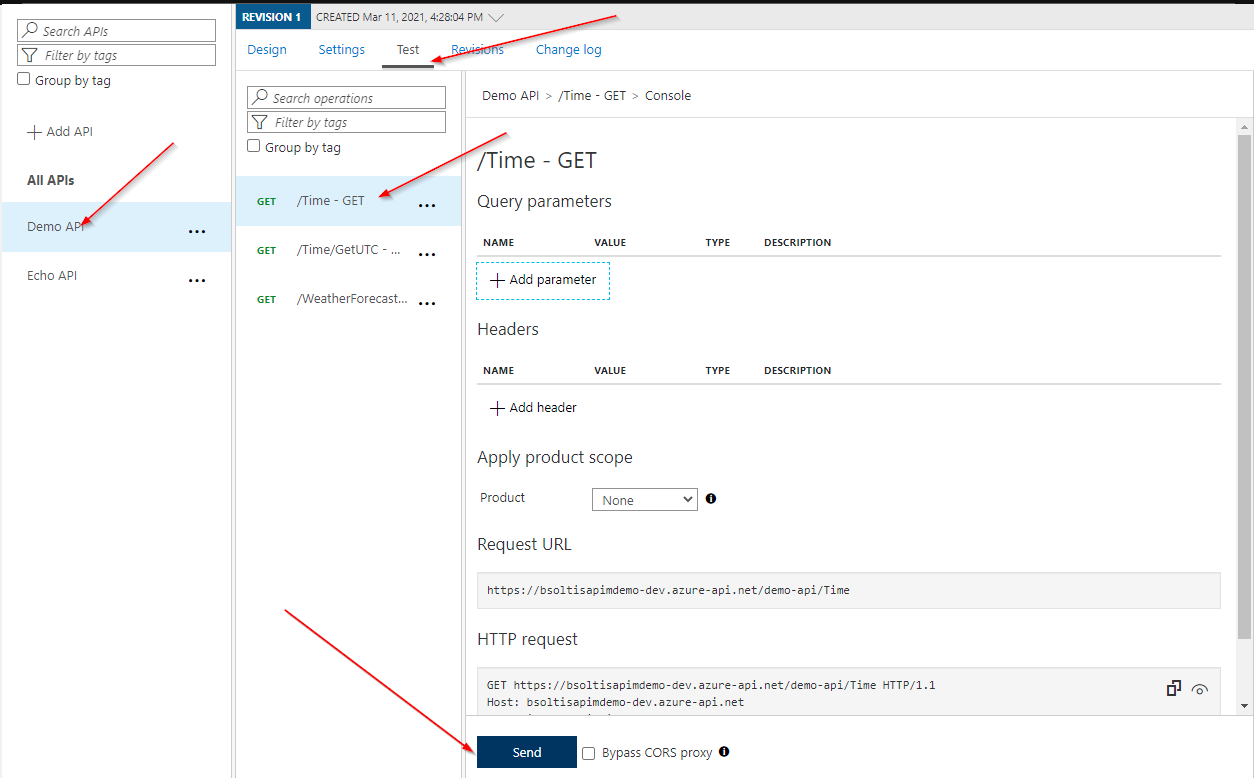Open the Product scope dropdown showing None
Image resolution: width=1254 pixels, height=778 pixels.
[x=644, y=498]
